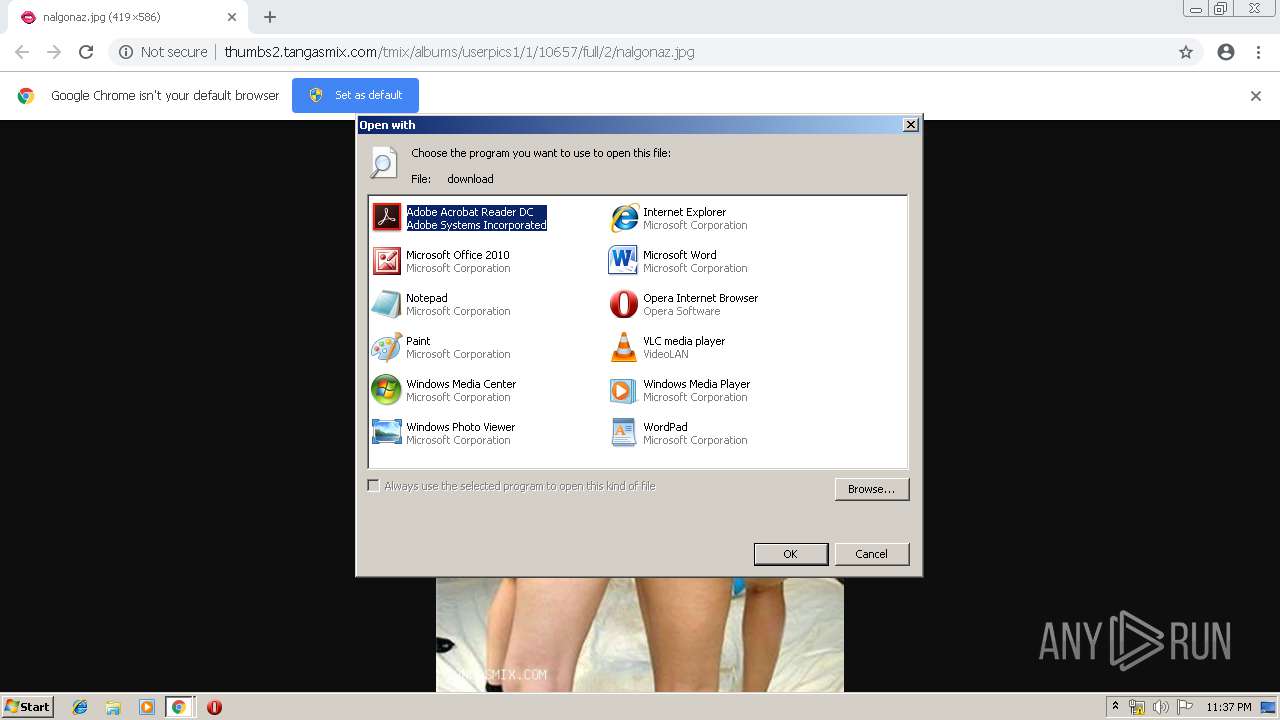Open Internet Explorer from the taskbar

pyautogui.click(x=80, y=707)
